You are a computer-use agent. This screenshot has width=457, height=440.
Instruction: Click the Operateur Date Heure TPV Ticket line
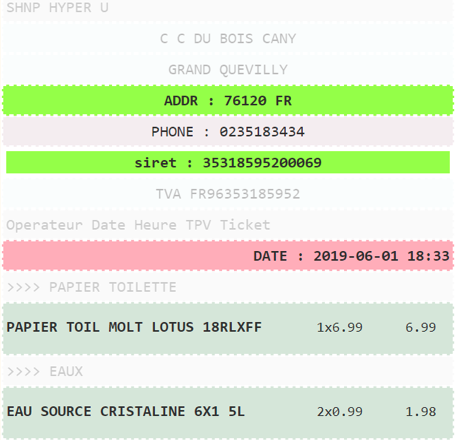click(x=228, y=225)
